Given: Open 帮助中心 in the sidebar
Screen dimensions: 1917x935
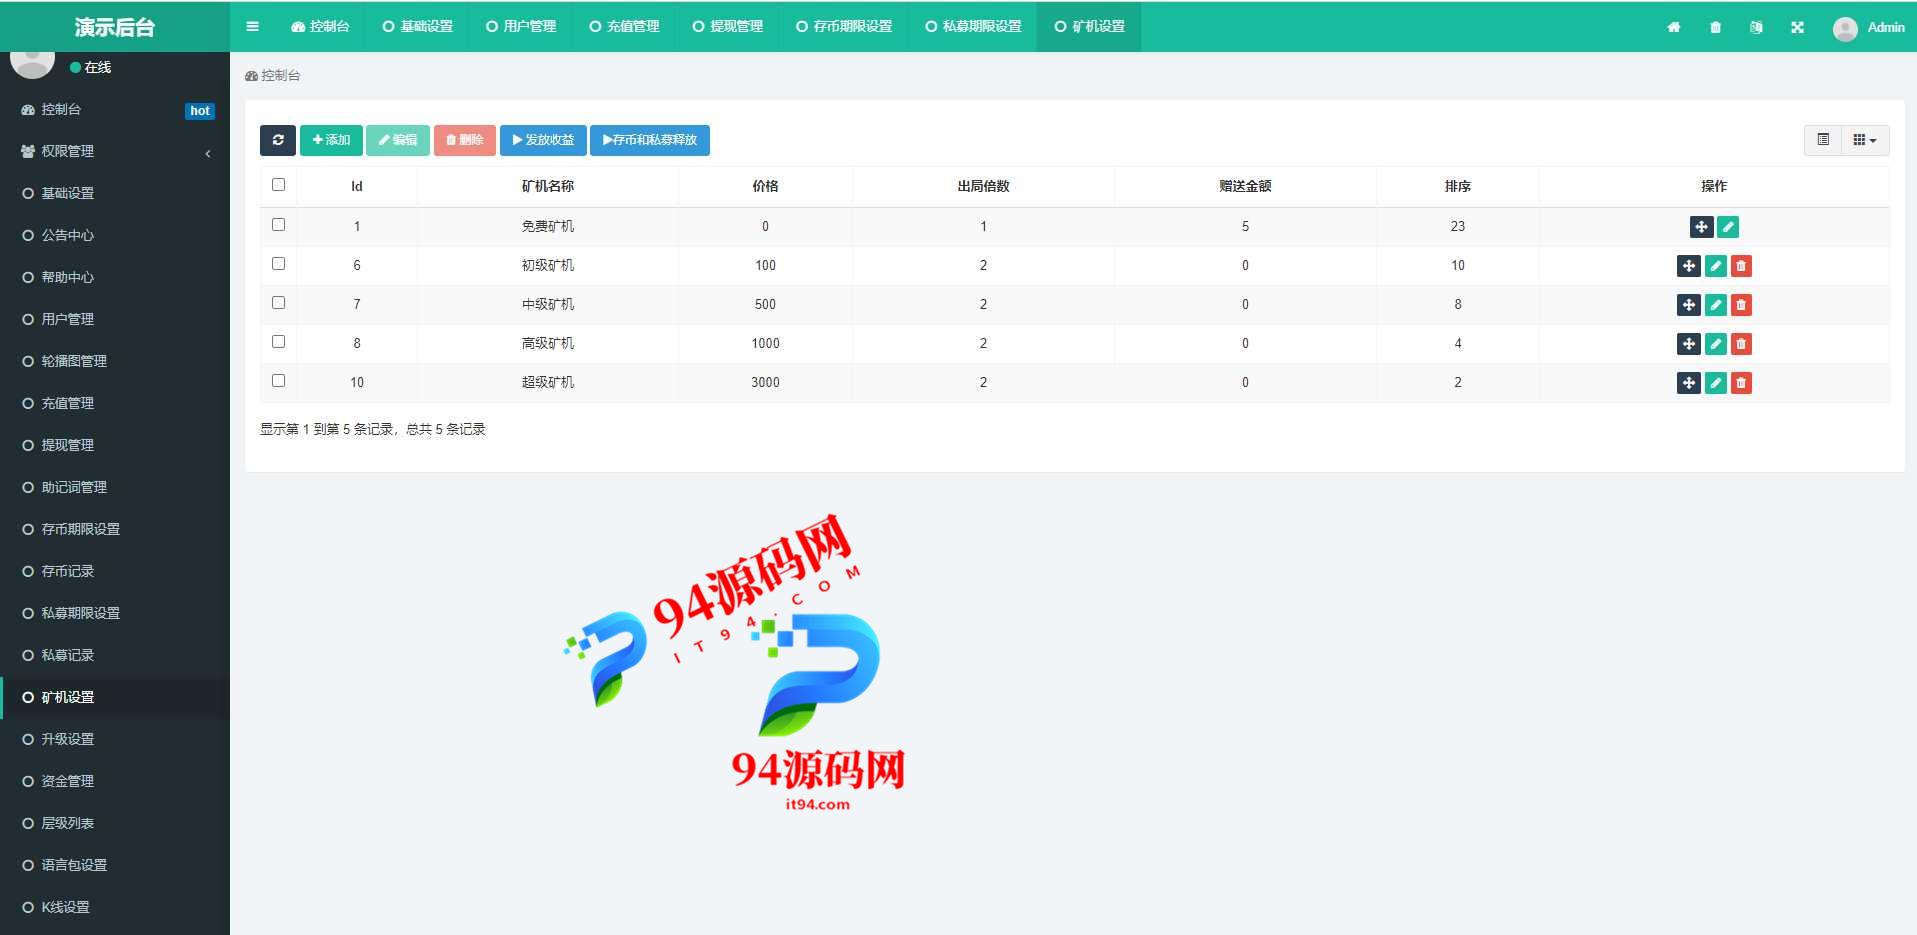Looking at the screenshot, I should [x=115, y=278].
